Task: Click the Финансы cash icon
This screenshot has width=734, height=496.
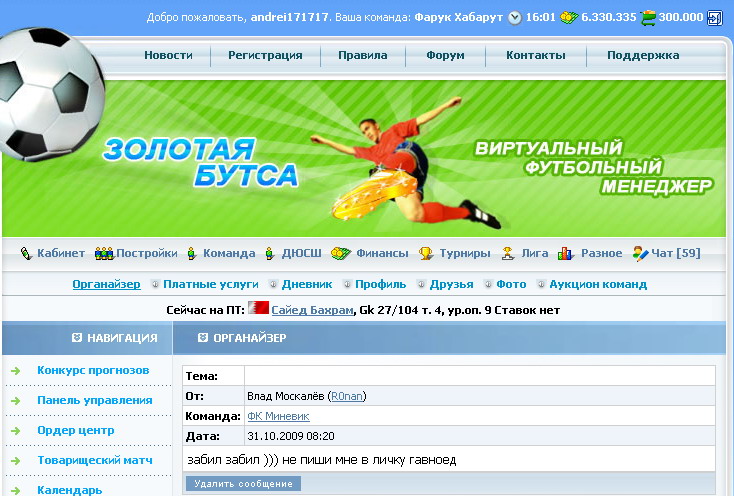Action: click(x=340, y=254)
